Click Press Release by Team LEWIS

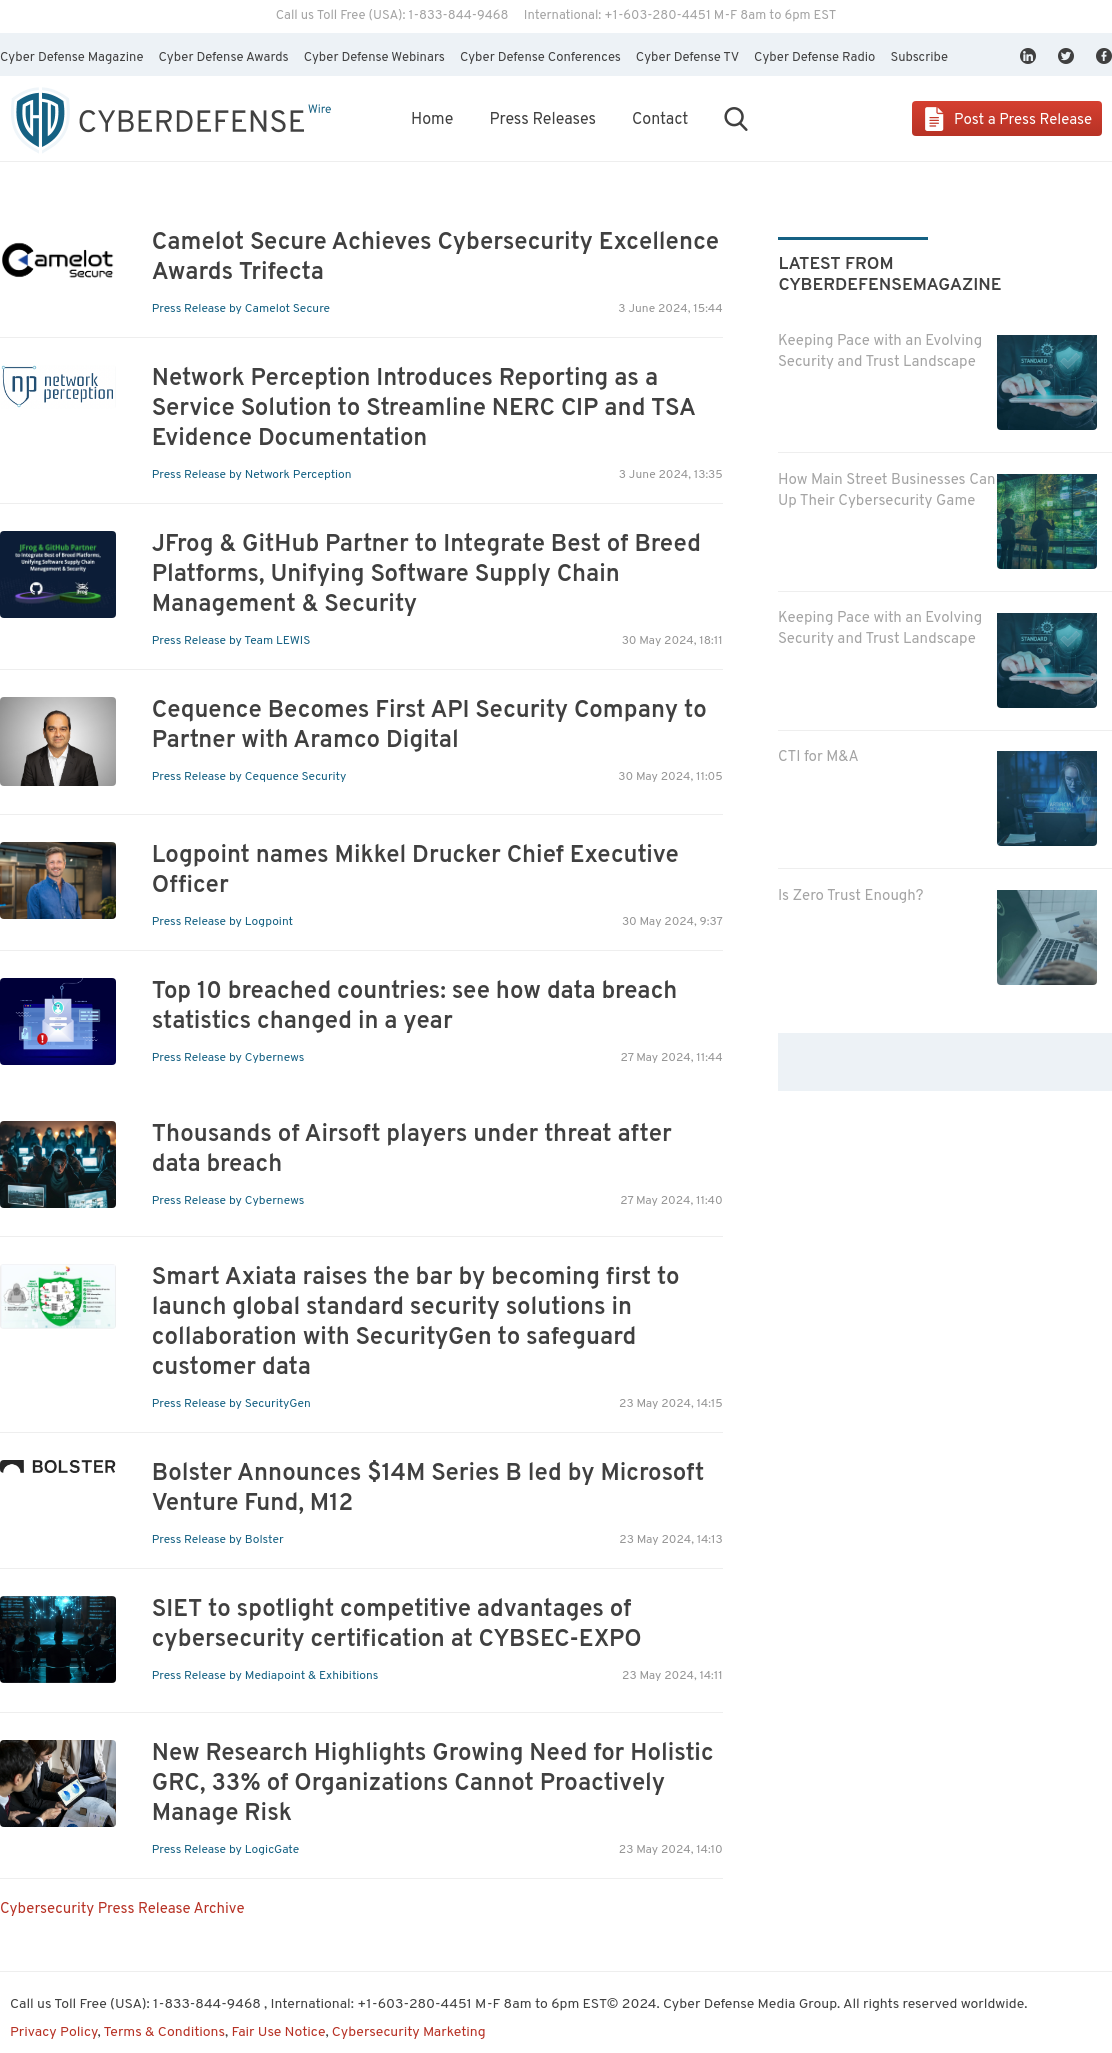click(231, 640)
